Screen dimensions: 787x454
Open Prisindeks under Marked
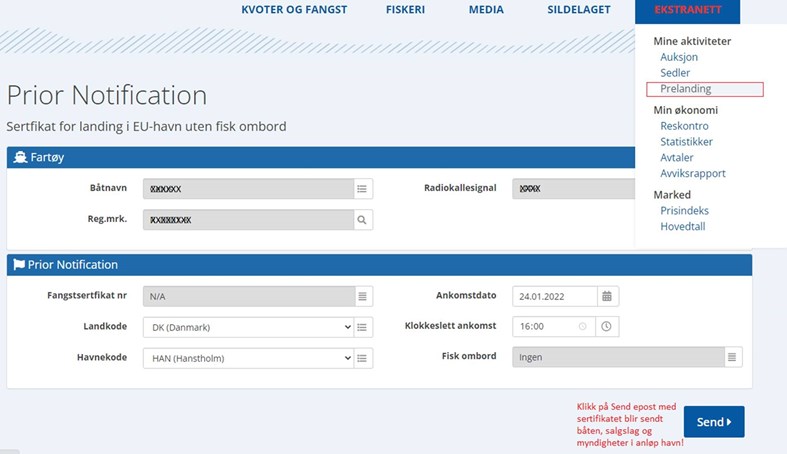684,211
